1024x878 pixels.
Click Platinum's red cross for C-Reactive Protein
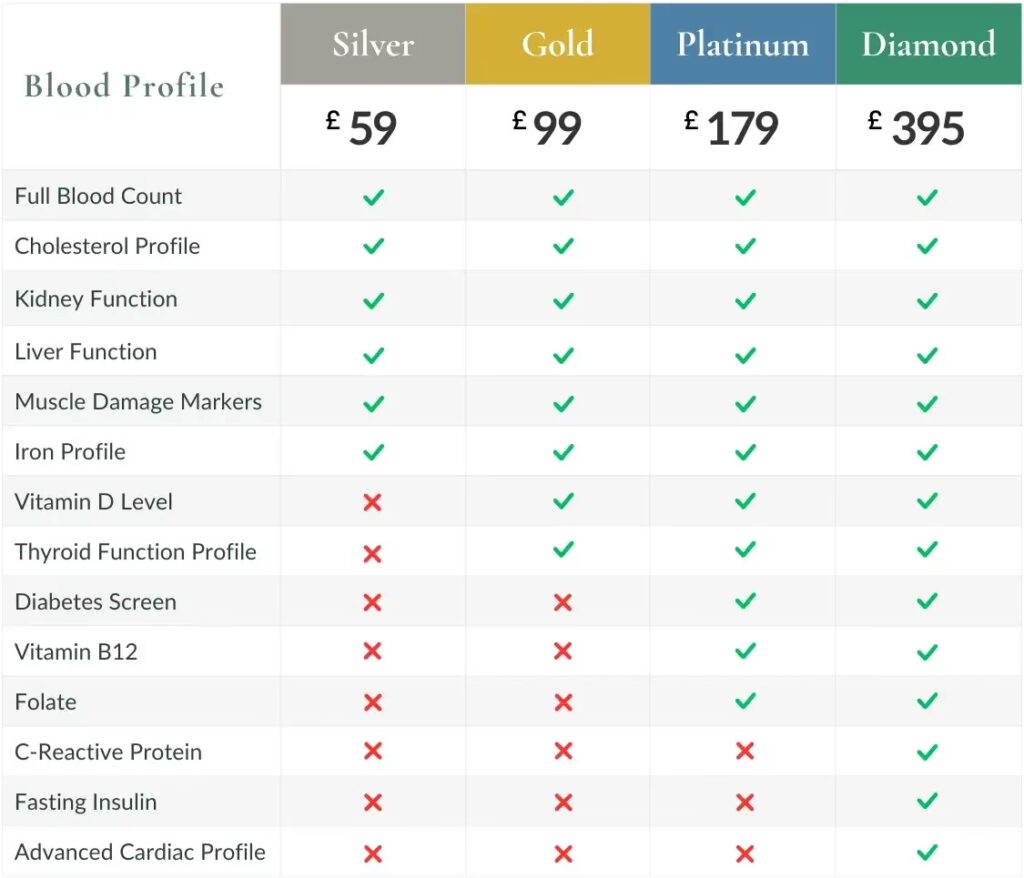(x=745, y=752)
